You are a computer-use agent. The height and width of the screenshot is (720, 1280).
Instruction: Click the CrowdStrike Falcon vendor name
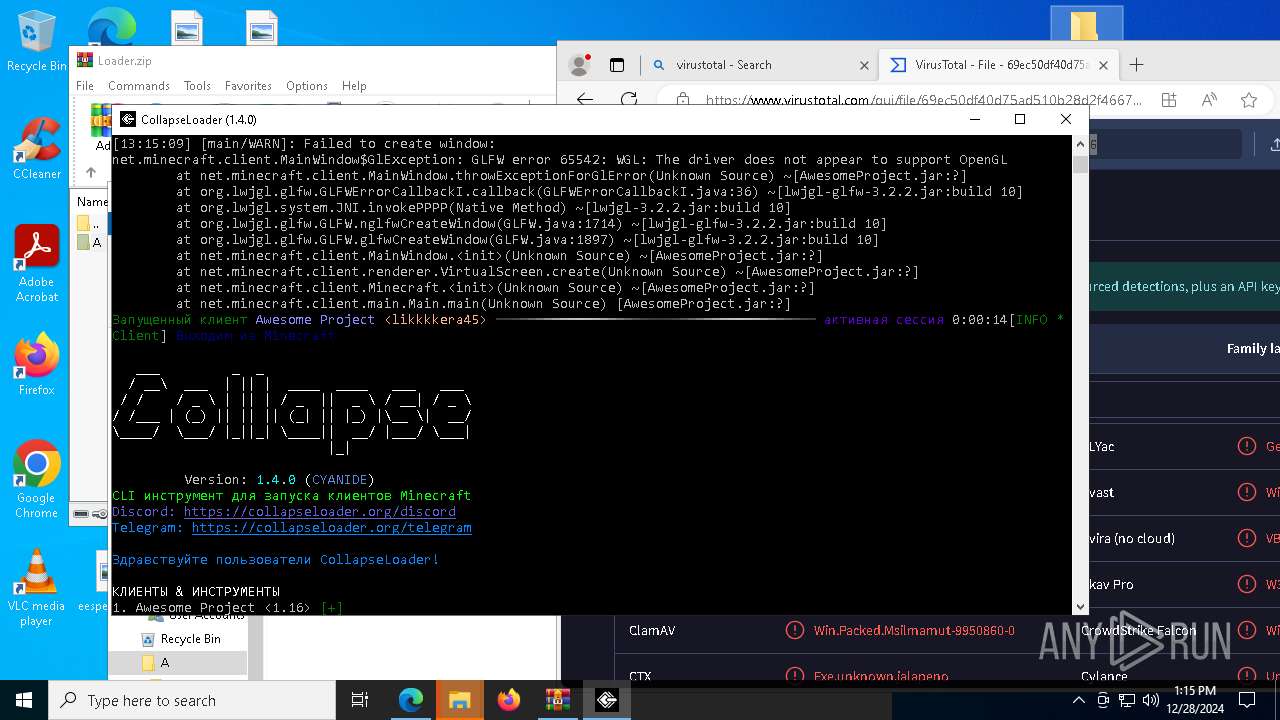tap(1138, 630)
